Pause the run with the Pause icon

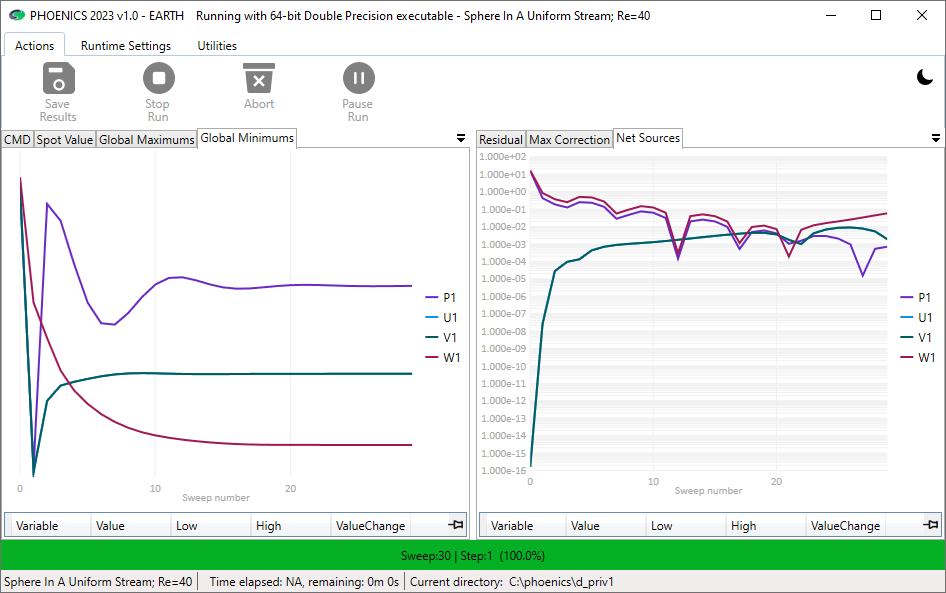click(x=359, y=78)
